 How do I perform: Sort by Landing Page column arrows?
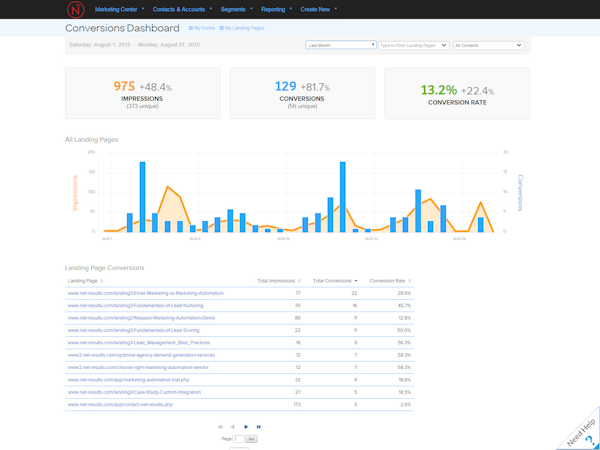point(101,281)
